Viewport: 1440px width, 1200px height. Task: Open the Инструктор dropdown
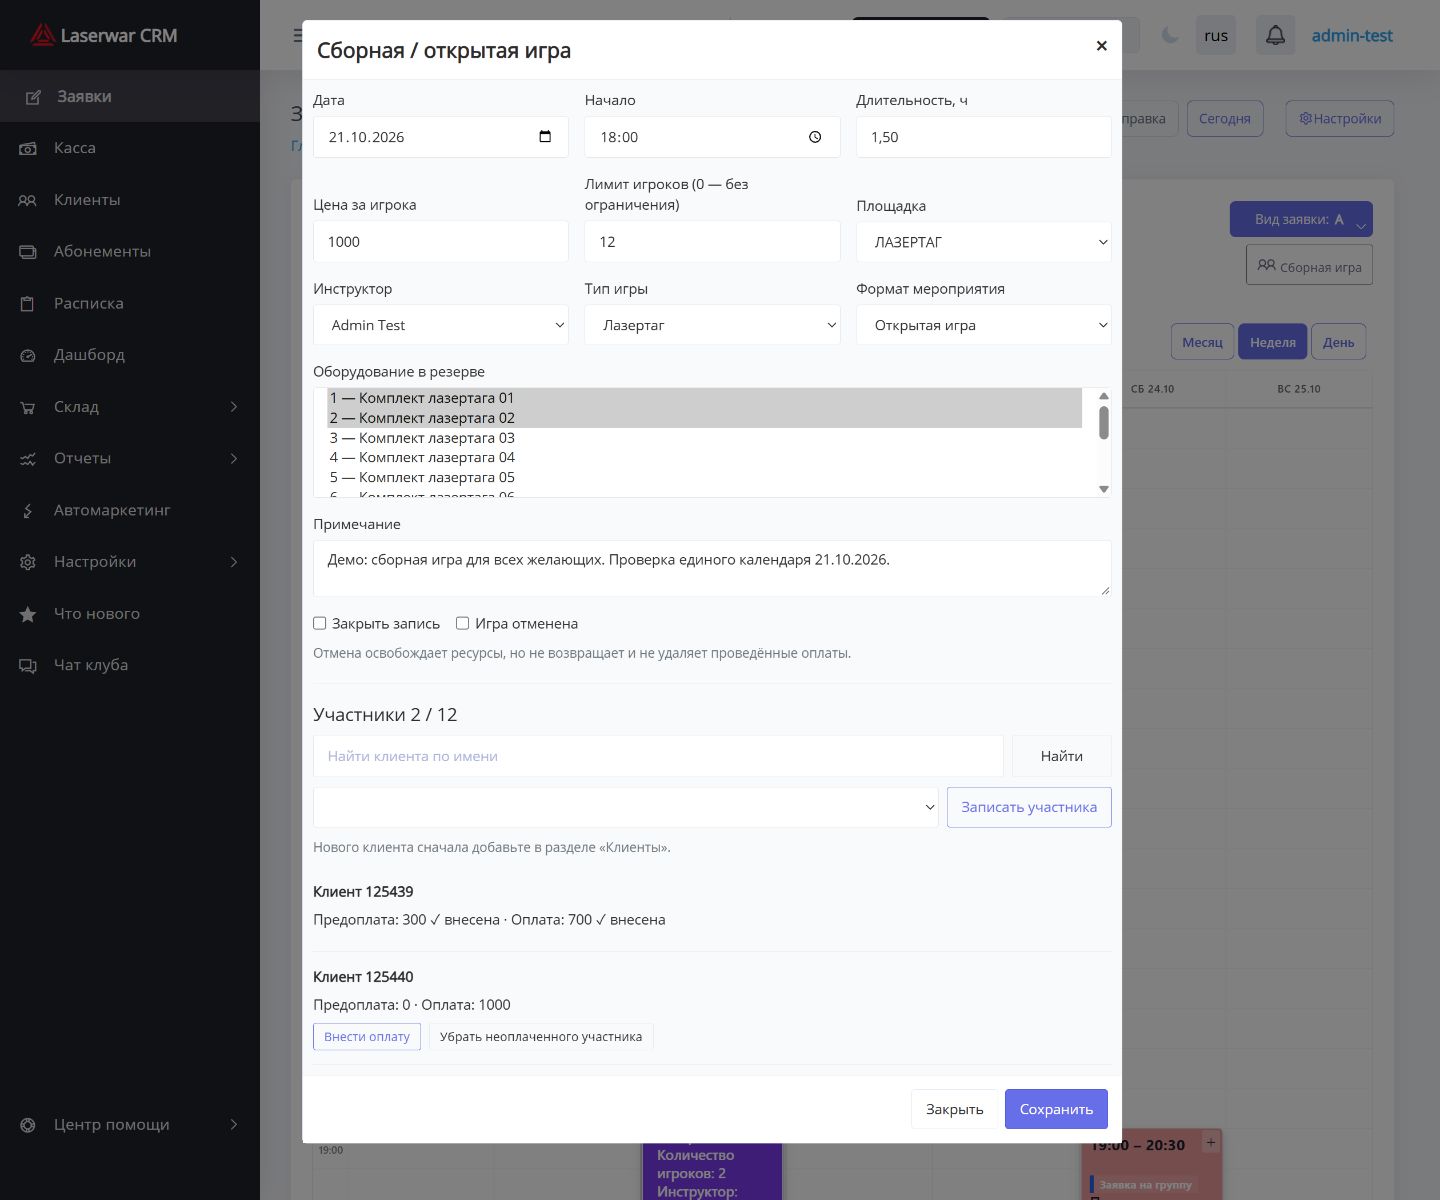tap(441, 325)
